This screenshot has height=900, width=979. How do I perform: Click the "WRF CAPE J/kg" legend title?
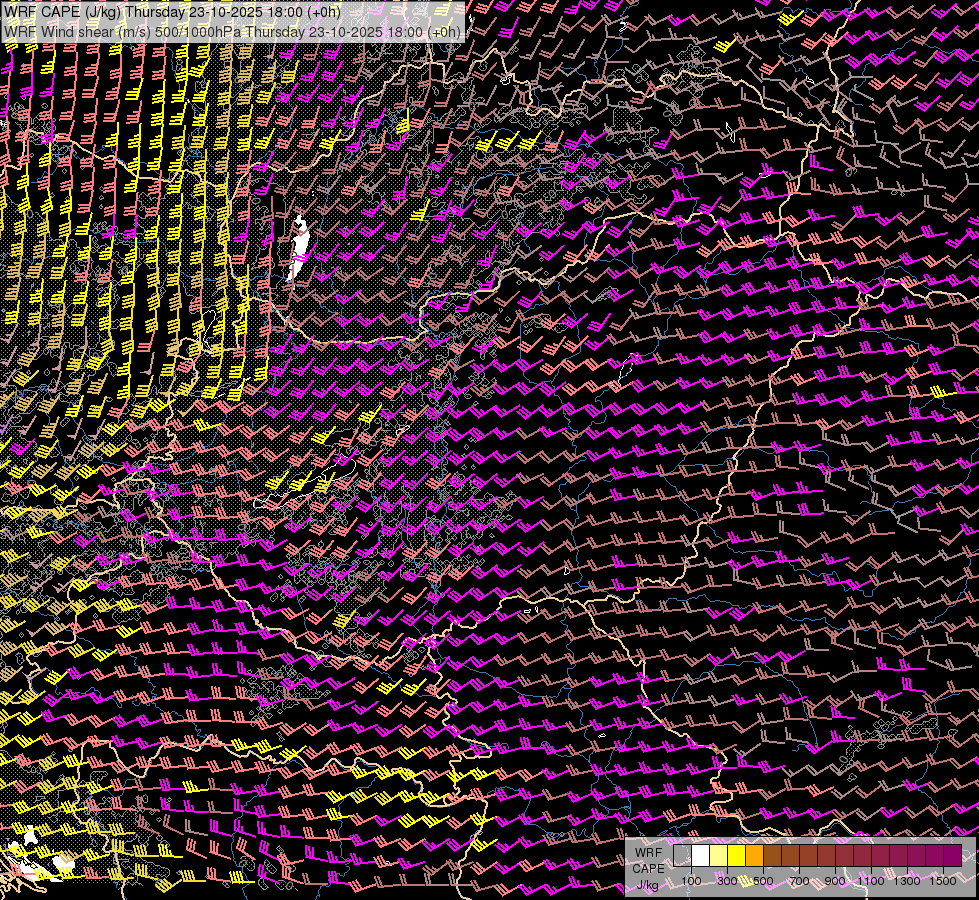click(648, 868)
